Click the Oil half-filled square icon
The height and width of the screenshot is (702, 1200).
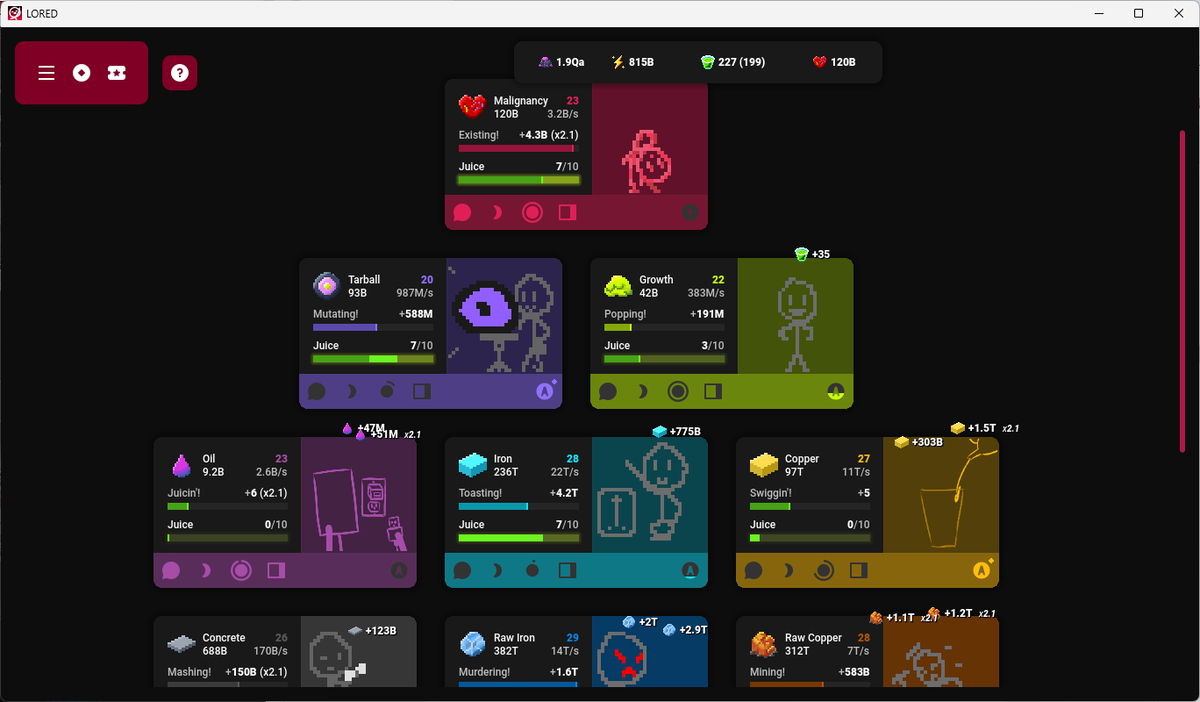coord(276,570)
